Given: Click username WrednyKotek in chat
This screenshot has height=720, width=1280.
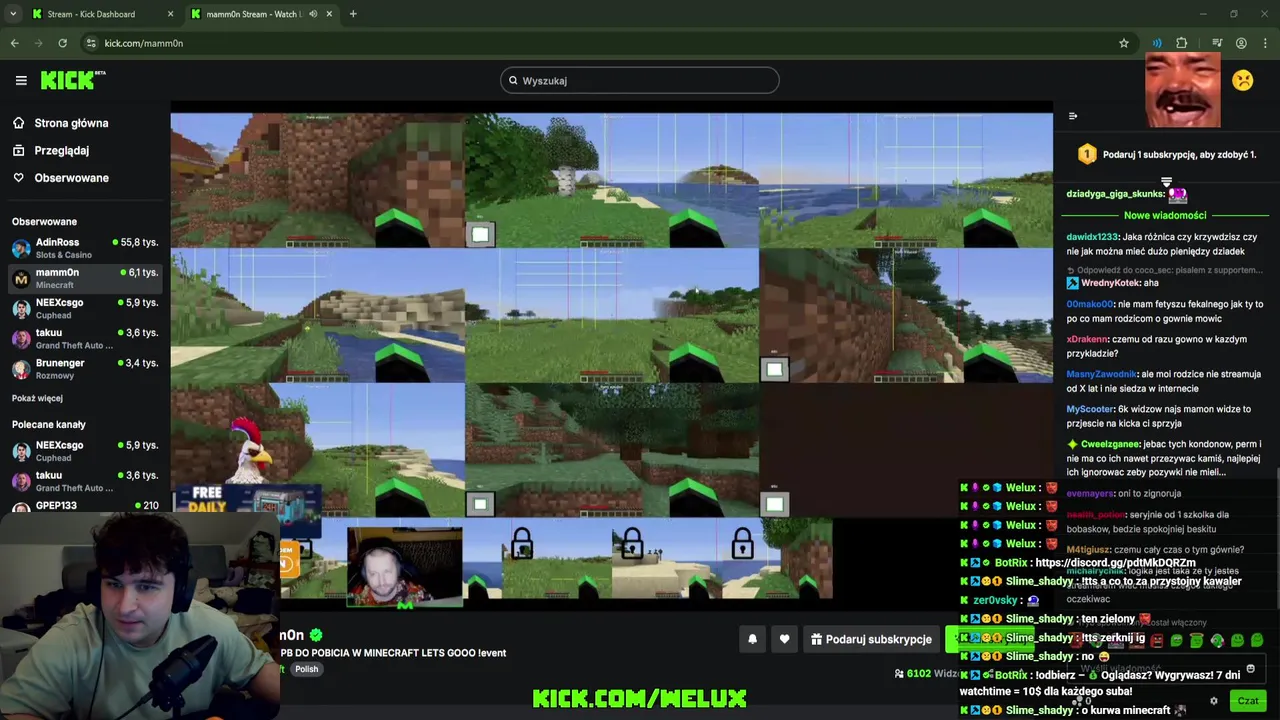Looking at the screenshot, I should pyautogui.click(x=1110, y=283).
